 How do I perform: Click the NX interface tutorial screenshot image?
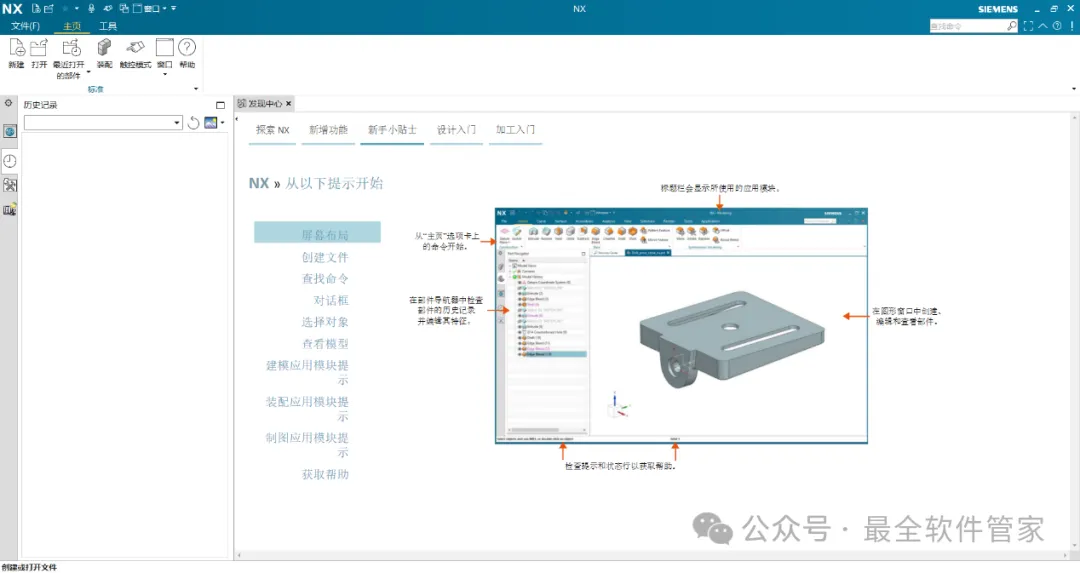[681, 326]
